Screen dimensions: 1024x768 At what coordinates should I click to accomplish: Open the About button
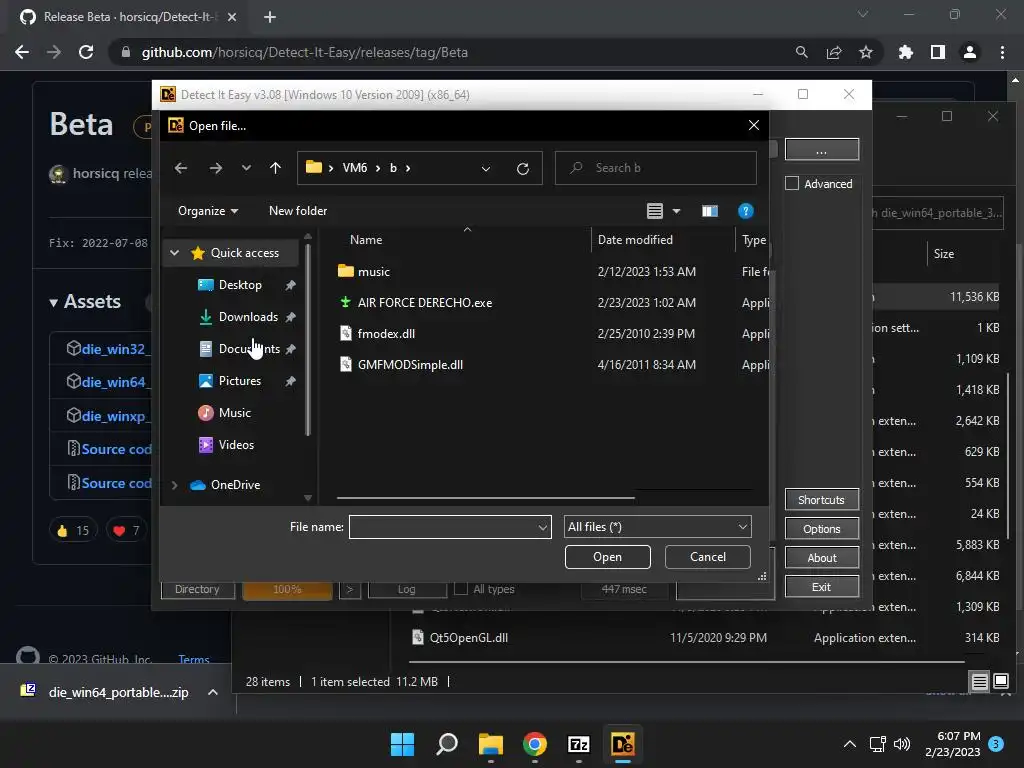coord(822,558)
